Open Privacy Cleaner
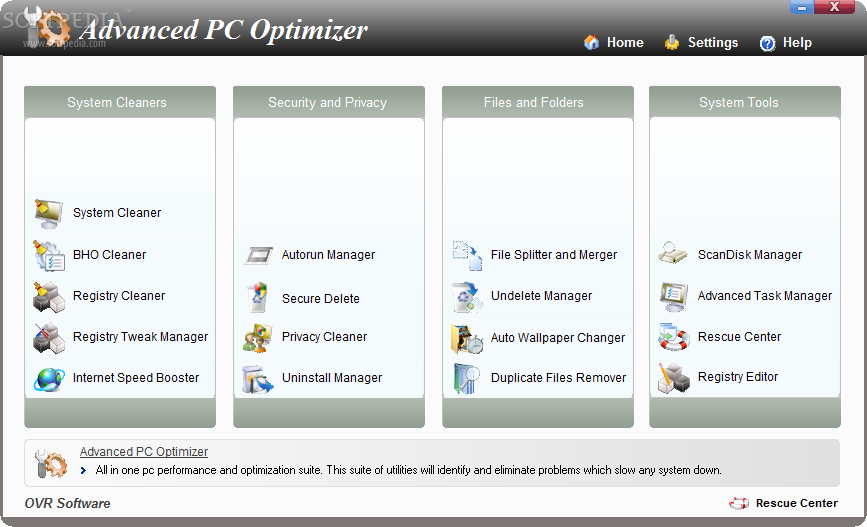This screenshot has height=527, width=867. point(325,337)
